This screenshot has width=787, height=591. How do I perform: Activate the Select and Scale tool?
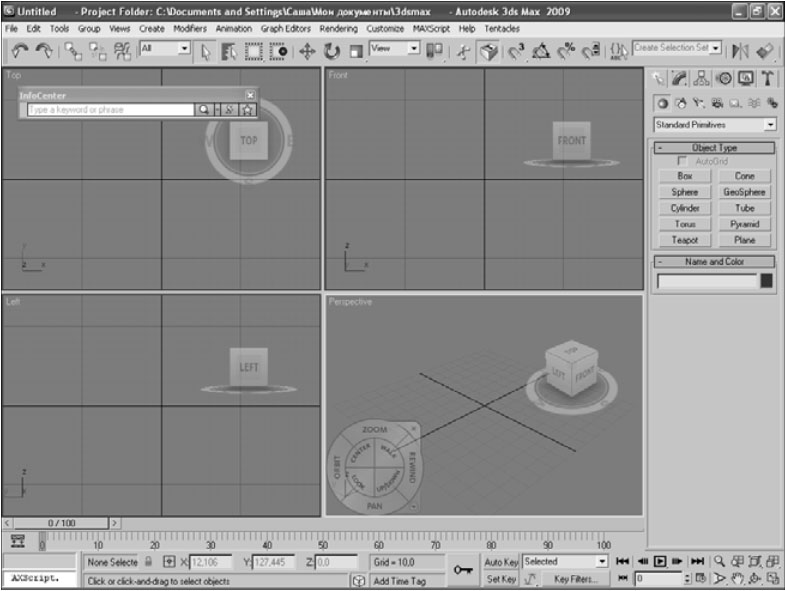356,51
